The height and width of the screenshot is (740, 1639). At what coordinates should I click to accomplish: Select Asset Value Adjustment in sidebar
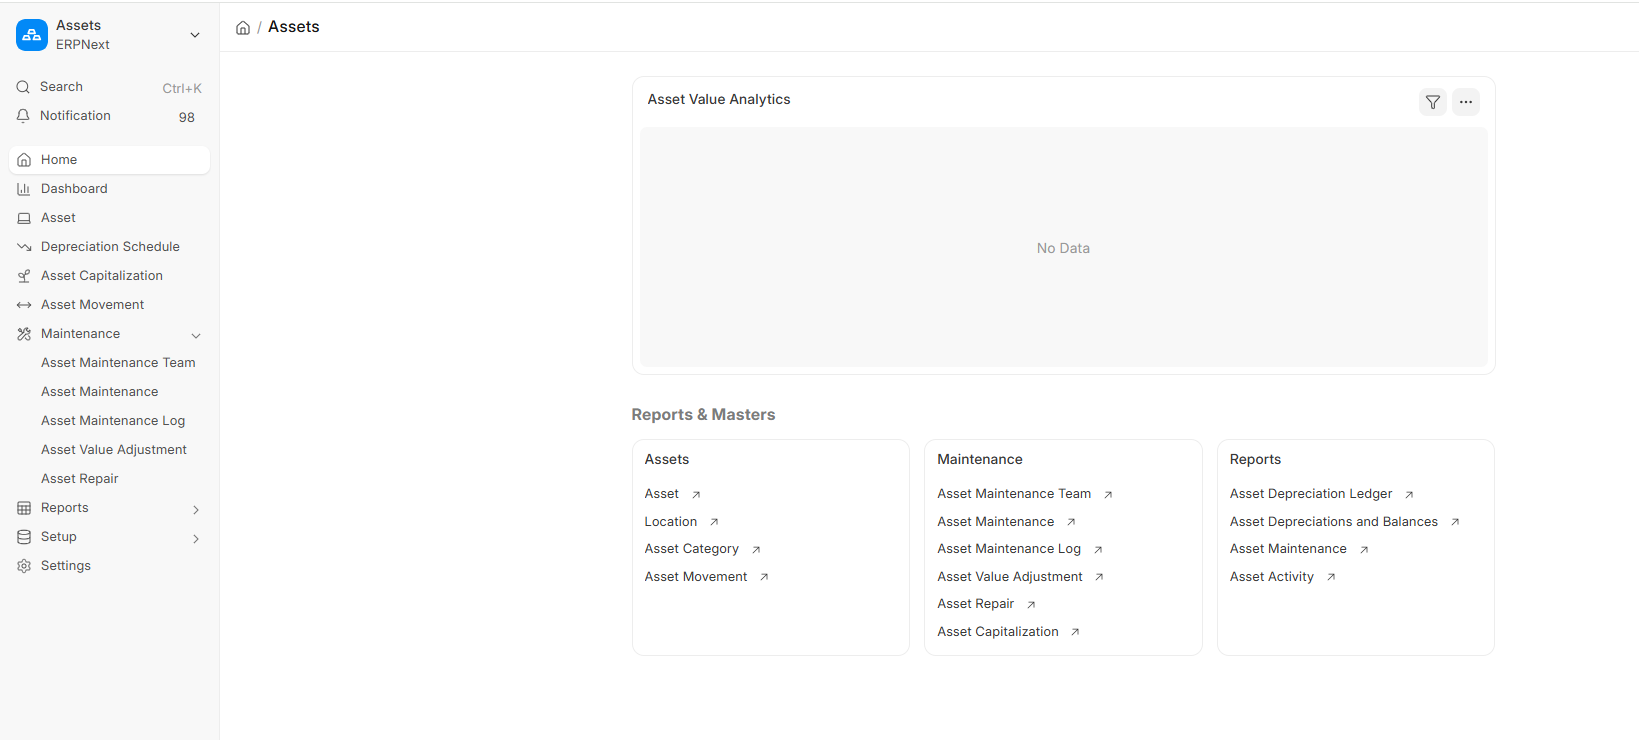[114, 450]
